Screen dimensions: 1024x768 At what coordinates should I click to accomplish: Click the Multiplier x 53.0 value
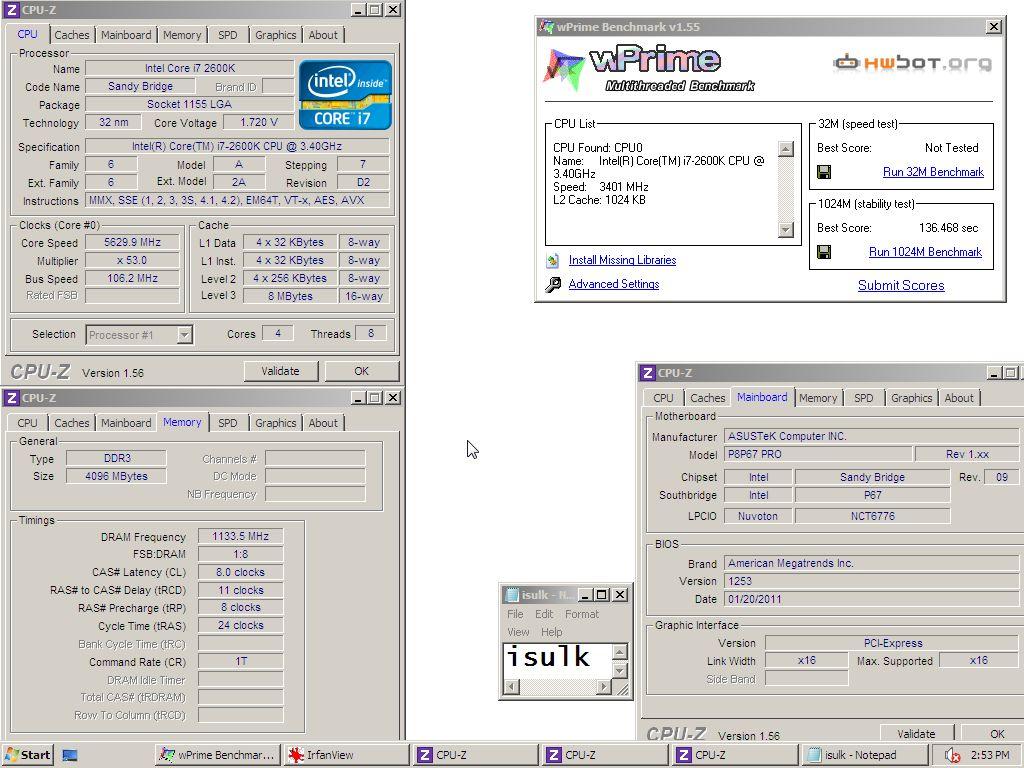click(x=133, y=260)
